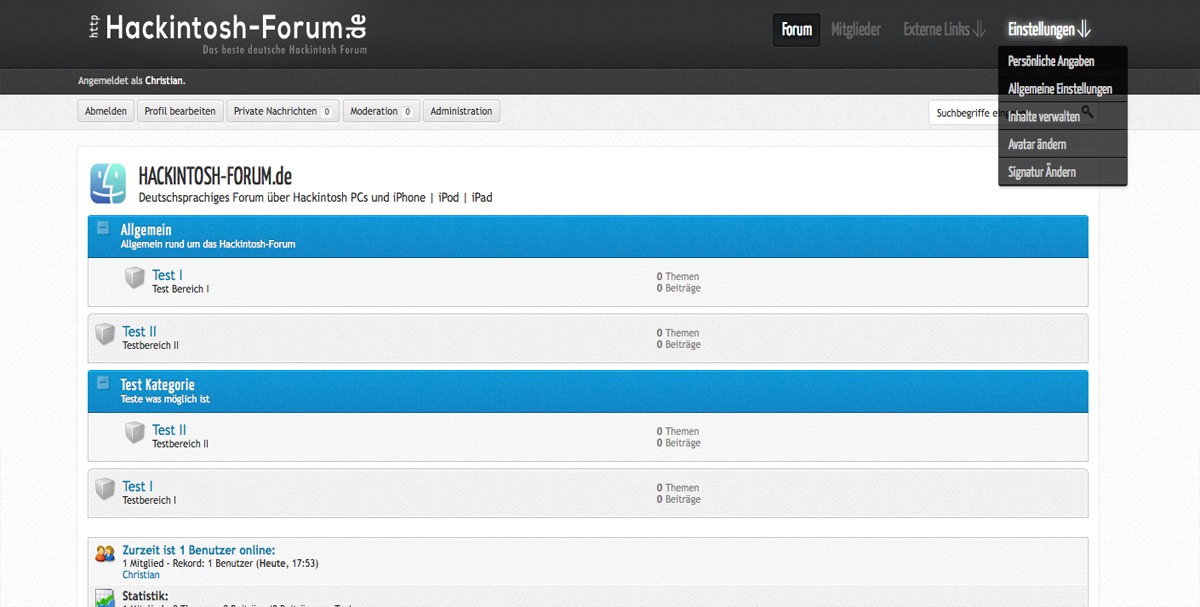Click the Test Kategorie title

(158, 384)
